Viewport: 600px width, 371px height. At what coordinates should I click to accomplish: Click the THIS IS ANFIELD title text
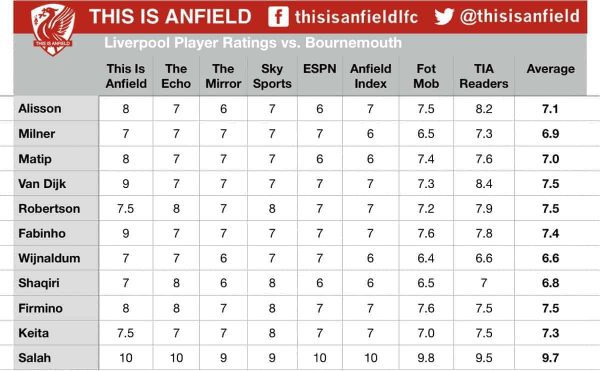(170, 17)
